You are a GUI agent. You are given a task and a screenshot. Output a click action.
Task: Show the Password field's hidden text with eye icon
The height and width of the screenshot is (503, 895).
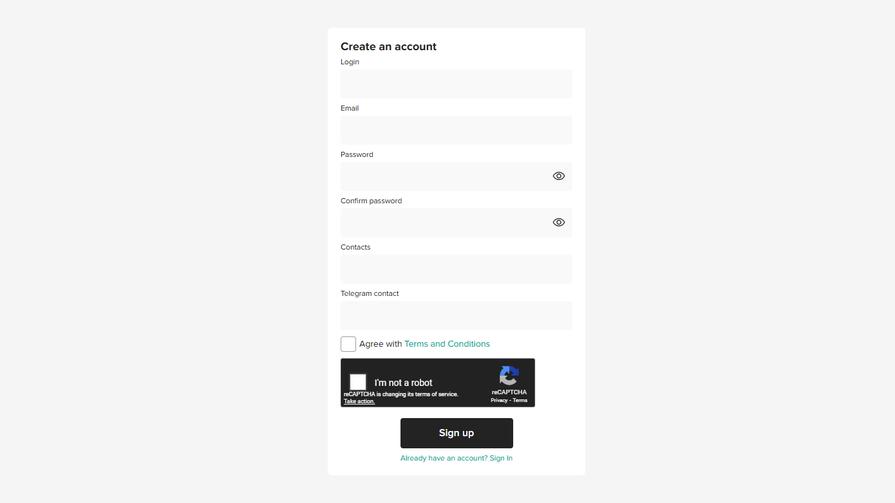pyautogui.click(x=559, y=176)
